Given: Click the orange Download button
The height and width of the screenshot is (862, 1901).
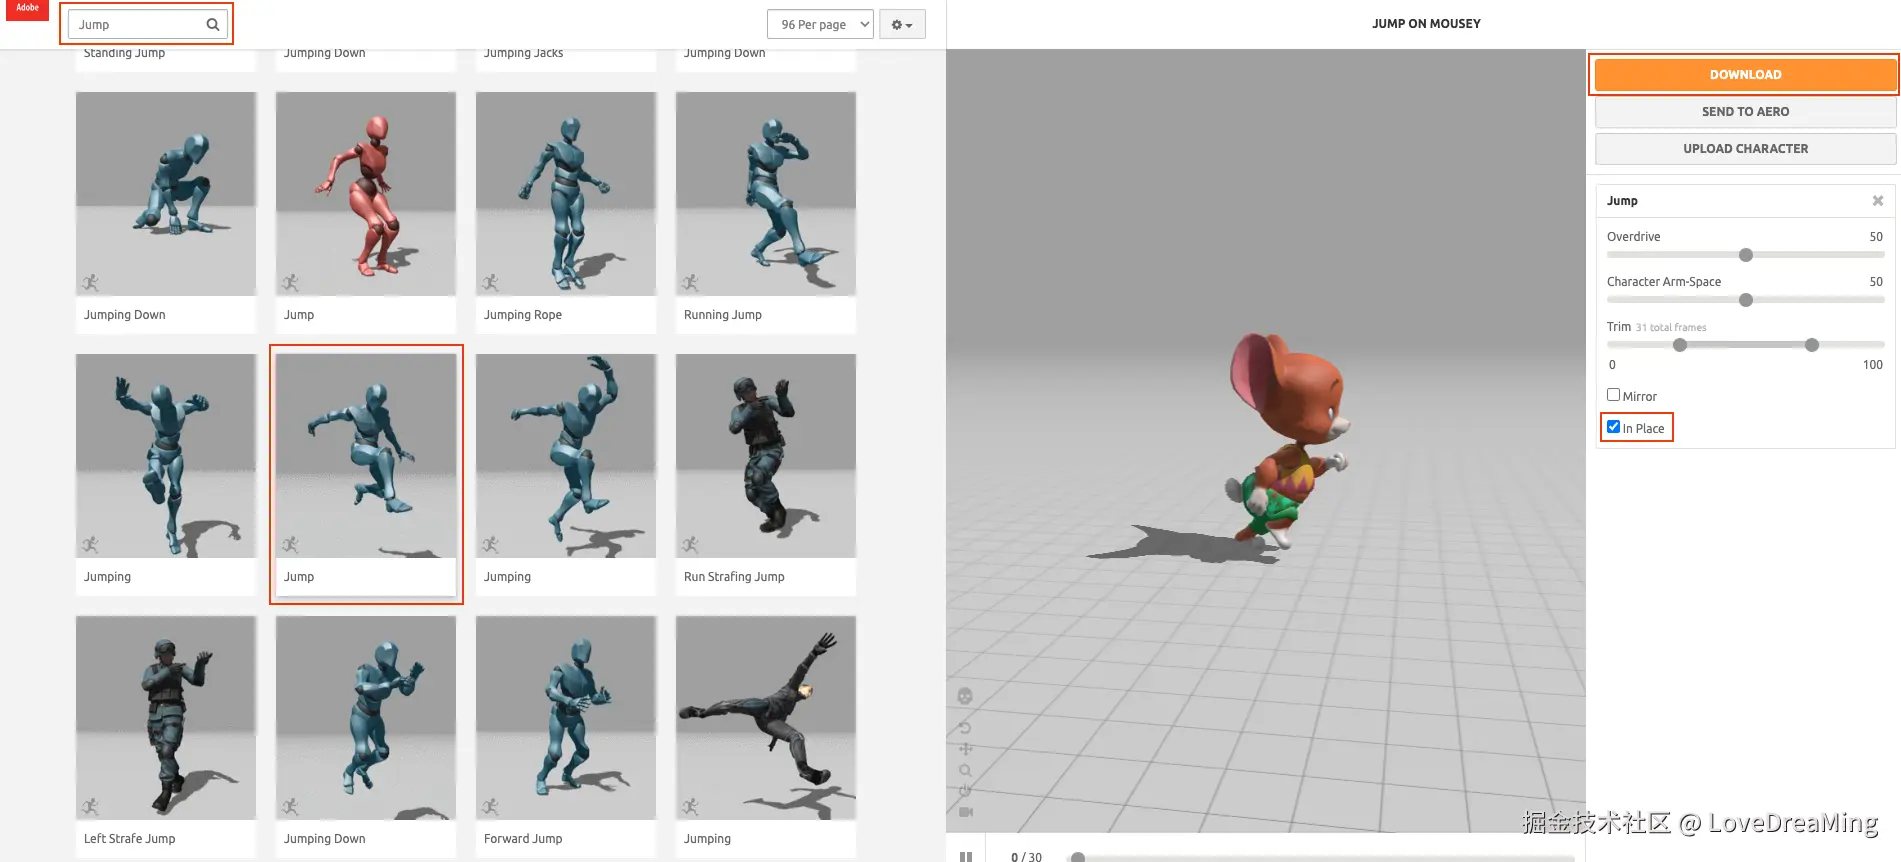Looking at the screenshot, I should pos(1745,75).
